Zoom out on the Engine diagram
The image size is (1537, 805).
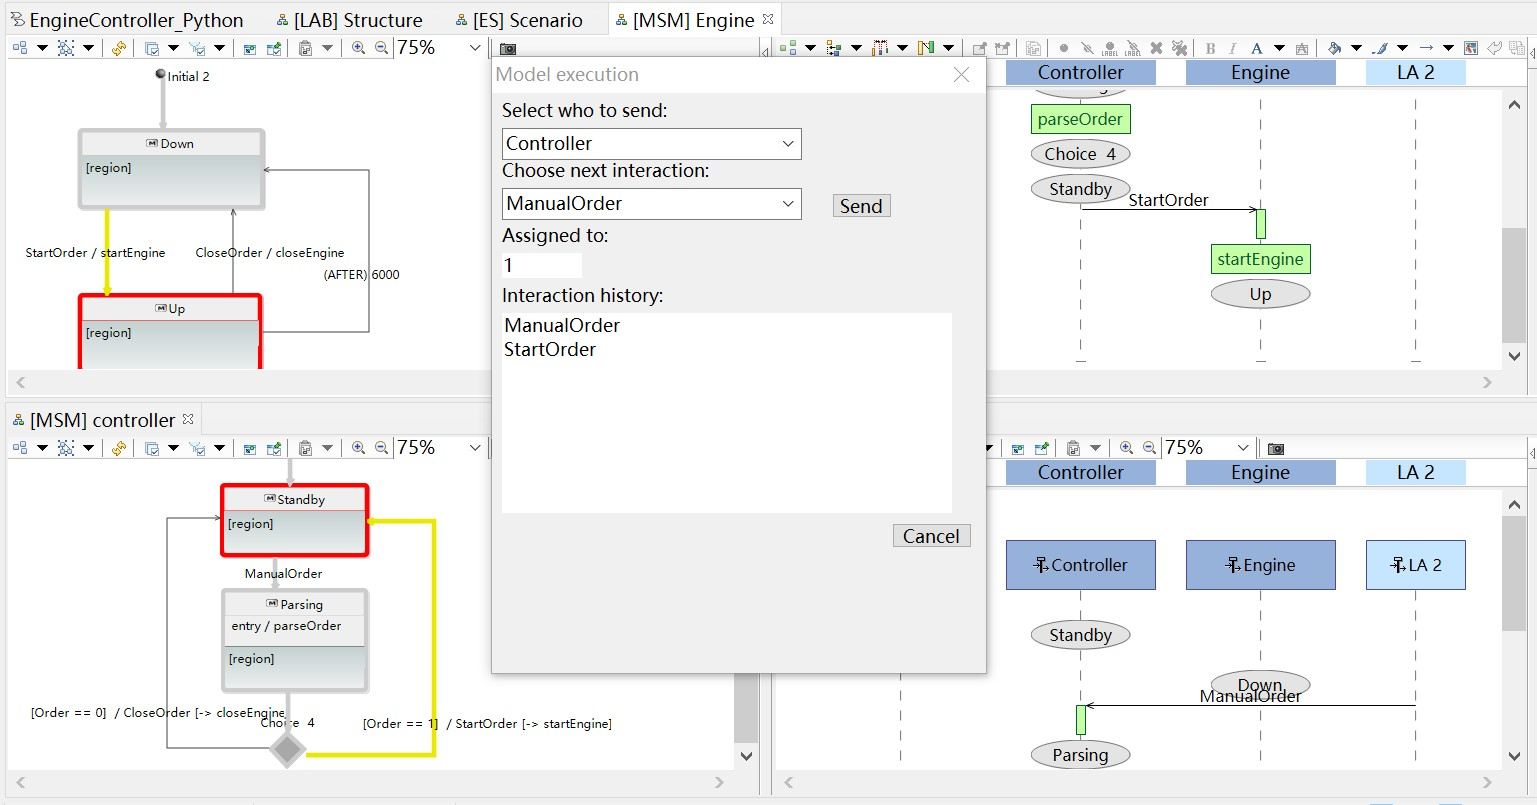[382, 48]
